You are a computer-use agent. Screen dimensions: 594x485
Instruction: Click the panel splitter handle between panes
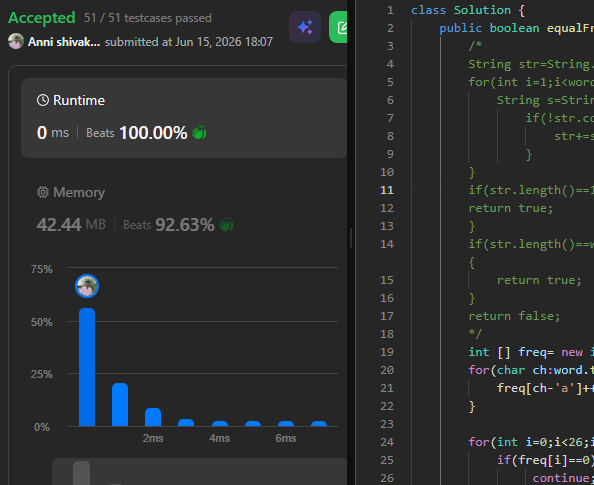[351, 238]
